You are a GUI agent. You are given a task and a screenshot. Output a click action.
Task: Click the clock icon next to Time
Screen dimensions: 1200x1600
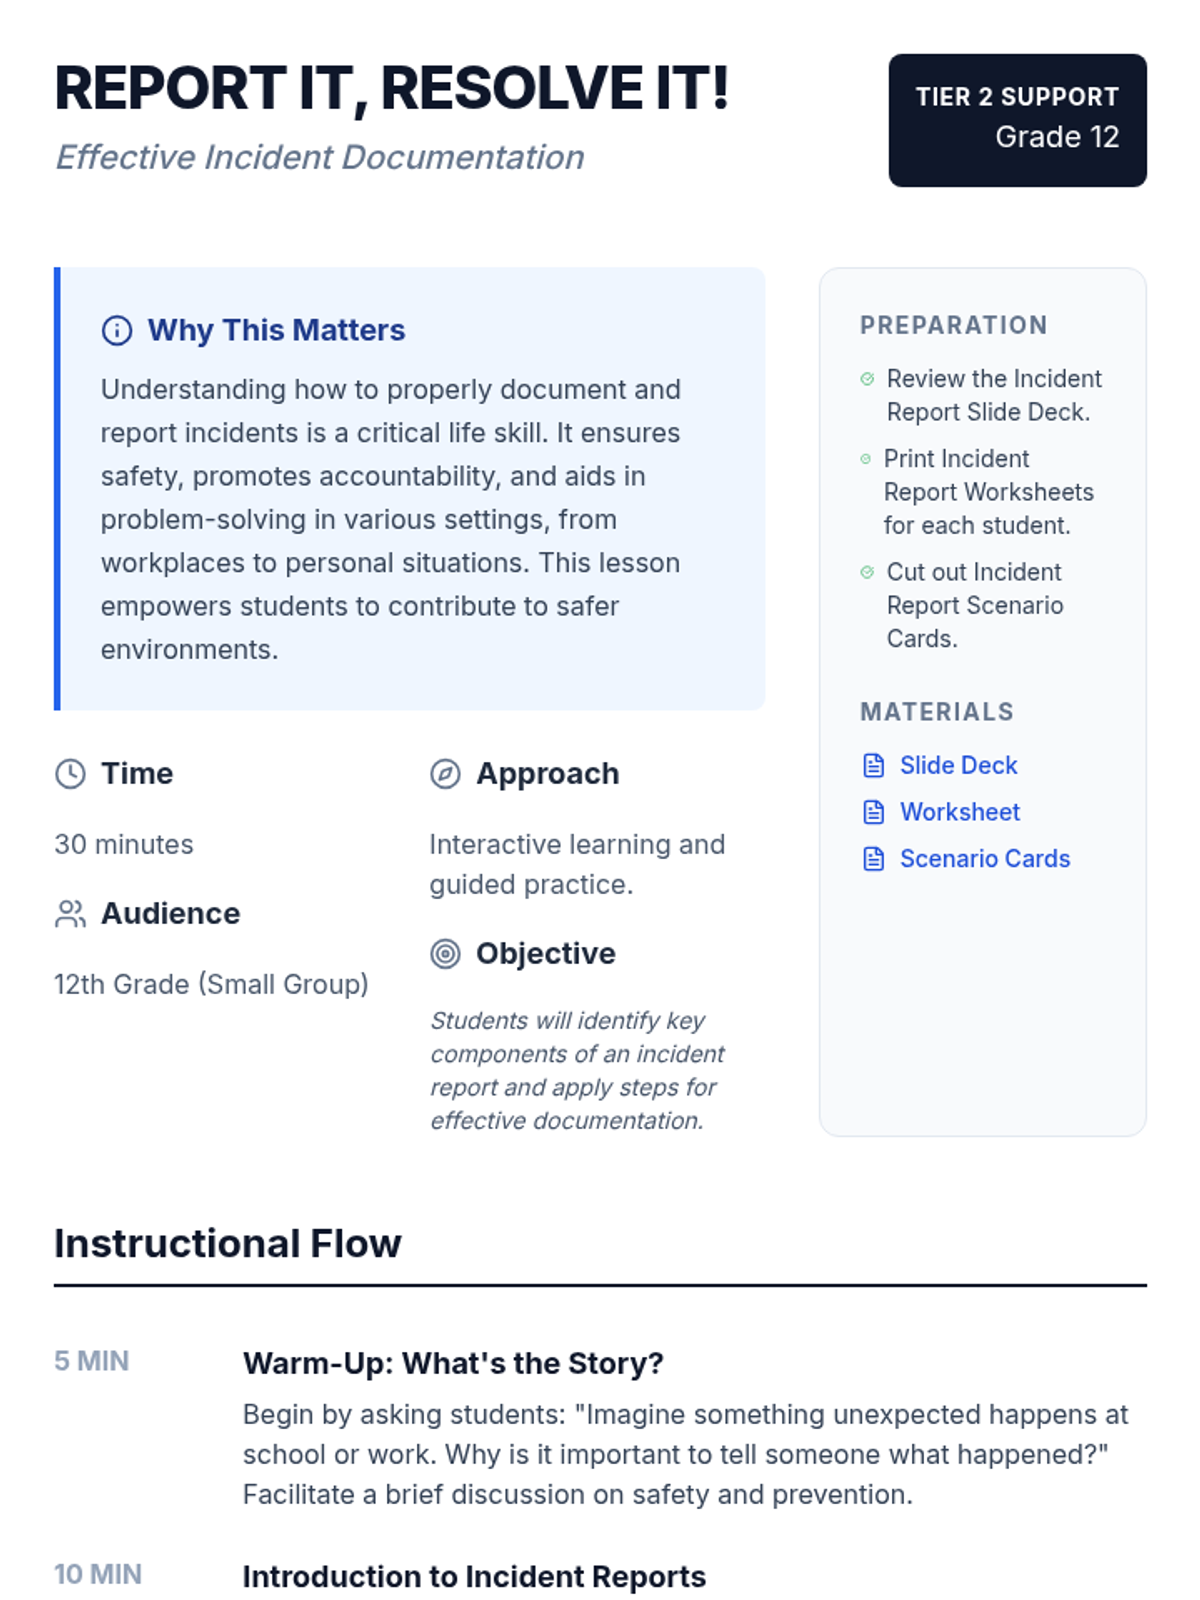coord(70,774)
